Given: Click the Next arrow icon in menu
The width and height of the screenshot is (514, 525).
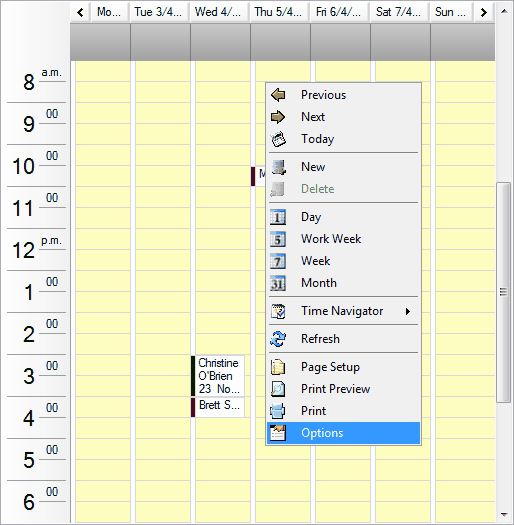Looking at the screenshot, I should coord(278,117).
